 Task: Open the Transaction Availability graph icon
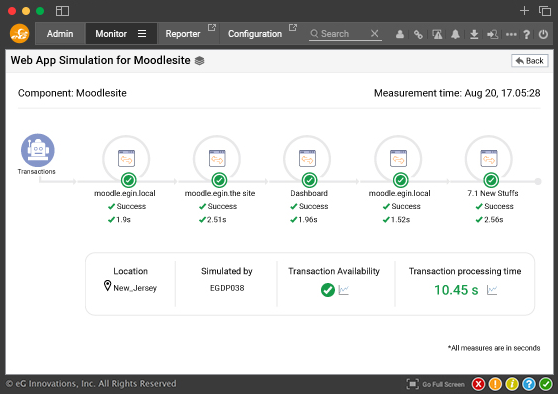click(x=344, y=290)
